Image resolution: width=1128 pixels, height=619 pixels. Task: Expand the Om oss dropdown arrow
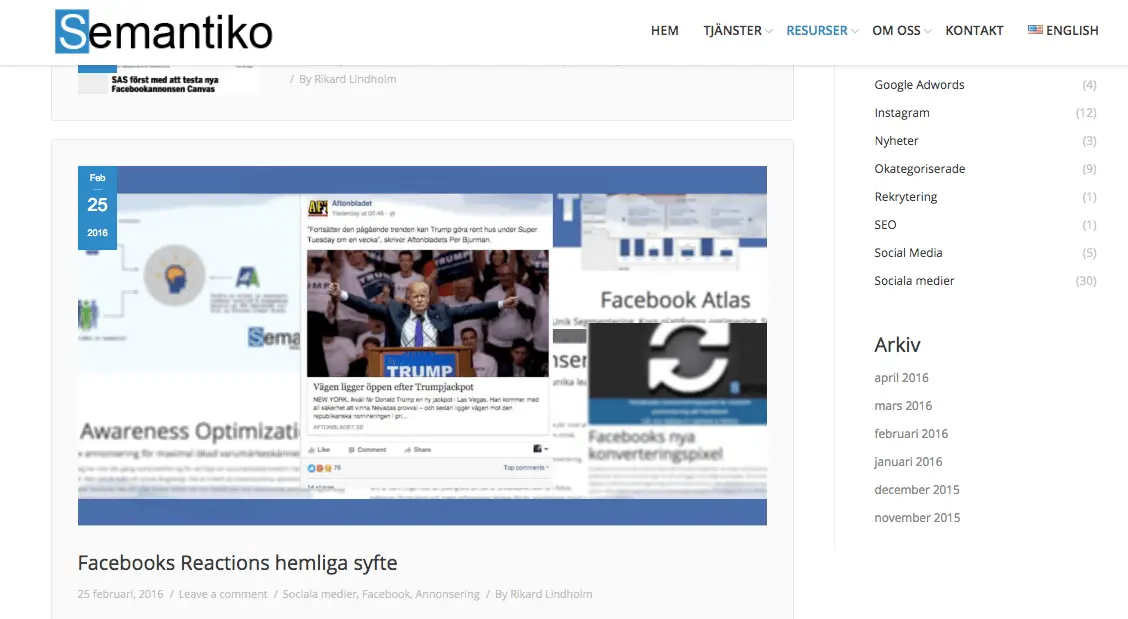(928, 32)
